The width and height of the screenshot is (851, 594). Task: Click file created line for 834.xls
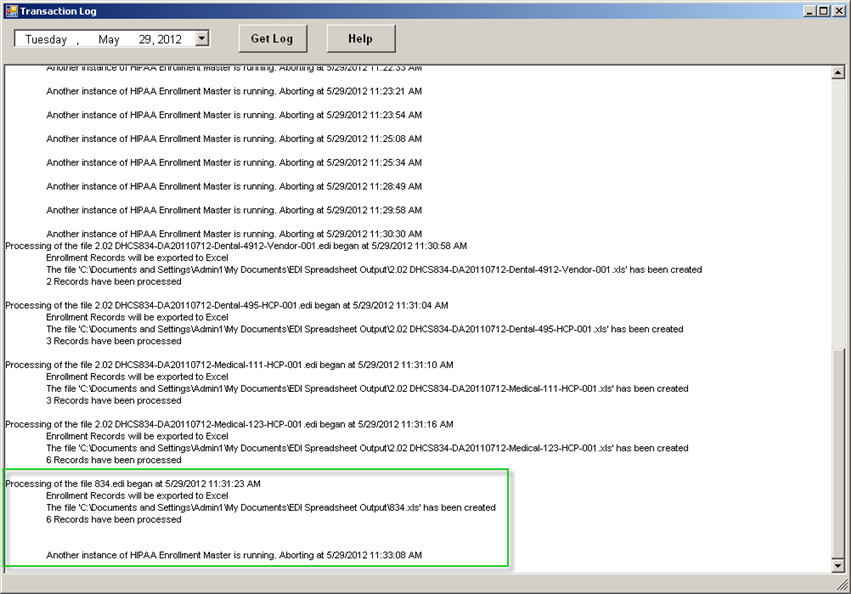(x=271, y=508)
